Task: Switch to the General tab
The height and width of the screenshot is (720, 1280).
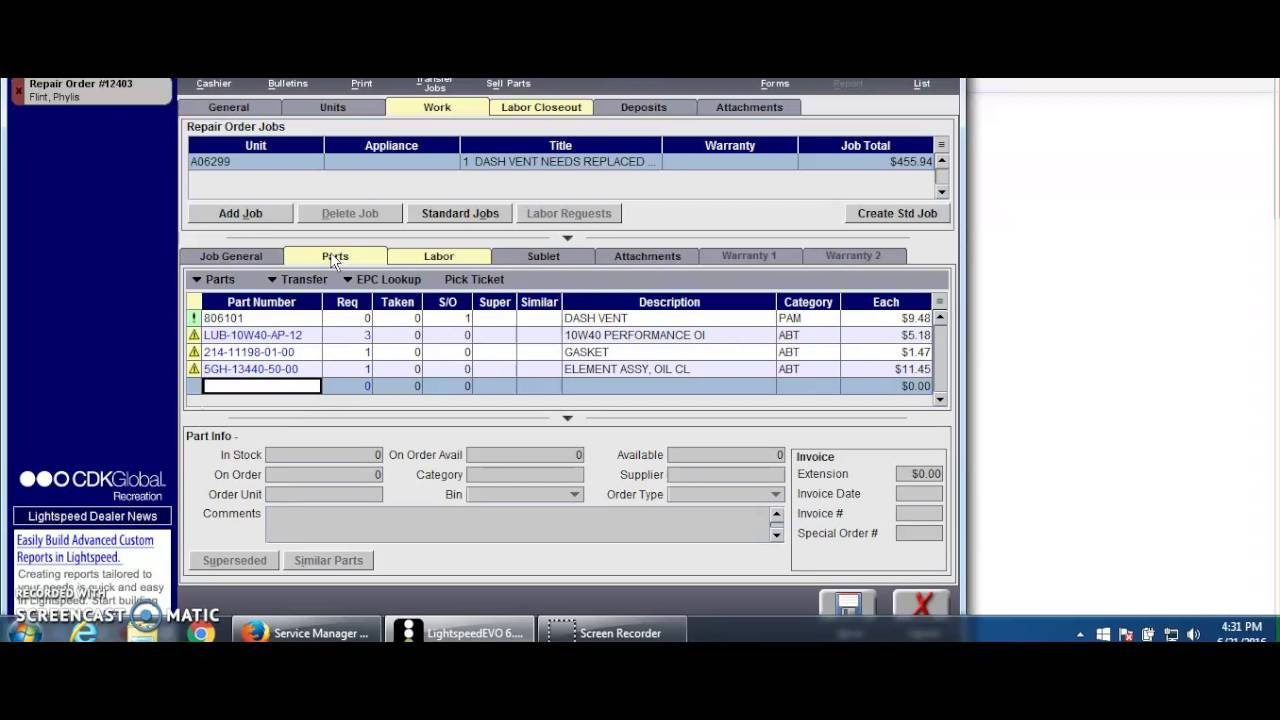Action: point(229,107)
